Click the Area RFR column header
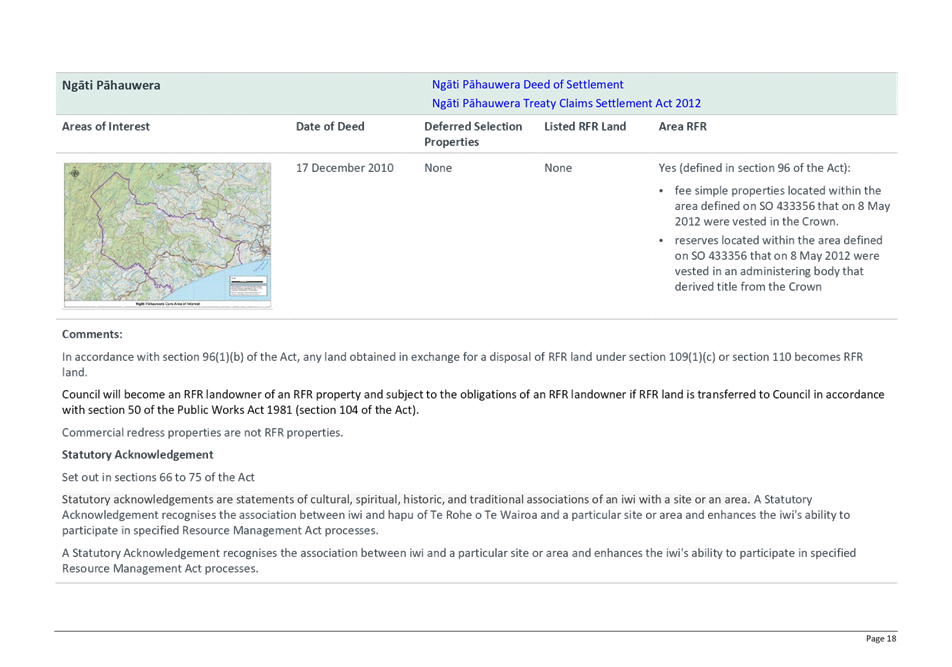This screenshot has width=952, height=667. pyautogui.click(x=682, y=127)
